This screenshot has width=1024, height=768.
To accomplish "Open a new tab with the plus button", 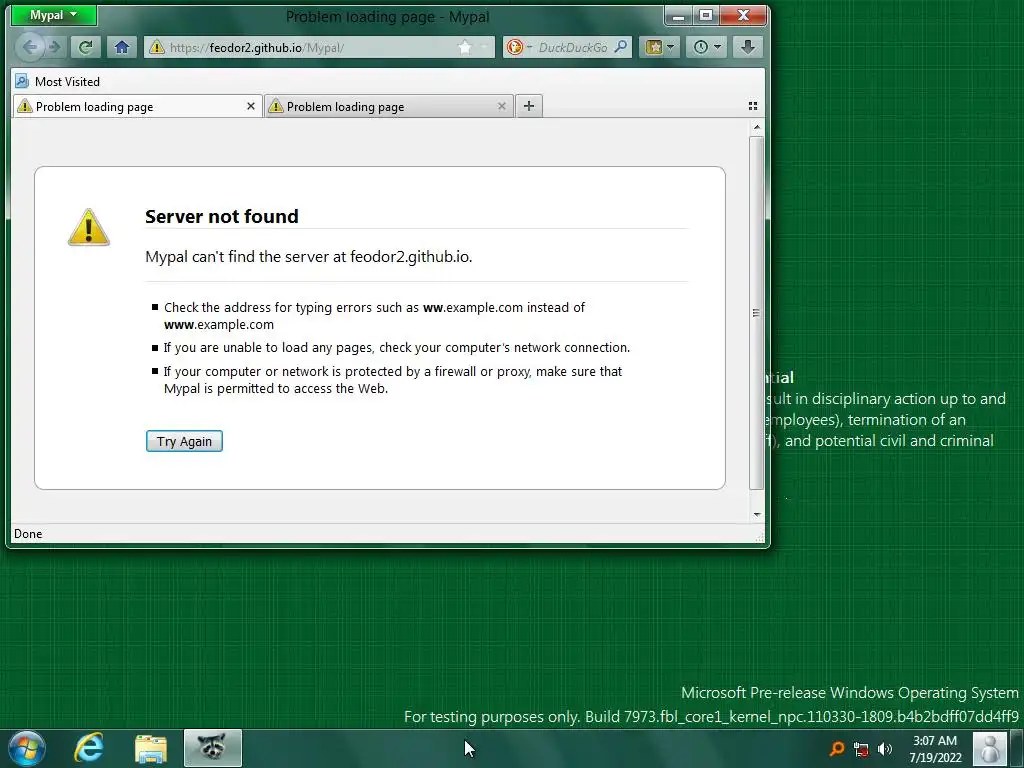I will click(x=529, y=106).
